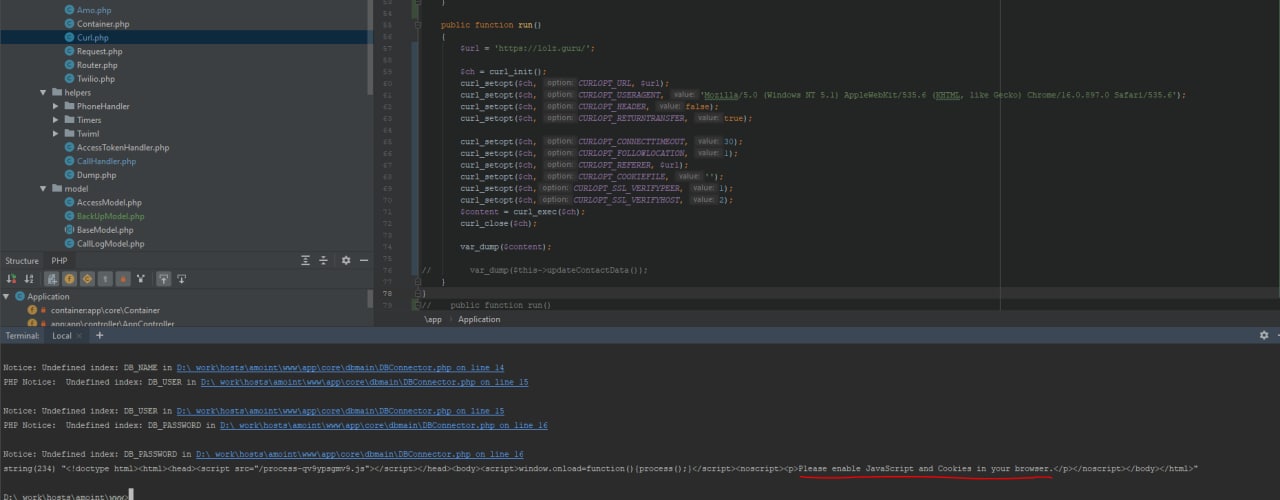1280x500 pixels.
Task: Open BaseModel.php file
Action: [105, 230]
